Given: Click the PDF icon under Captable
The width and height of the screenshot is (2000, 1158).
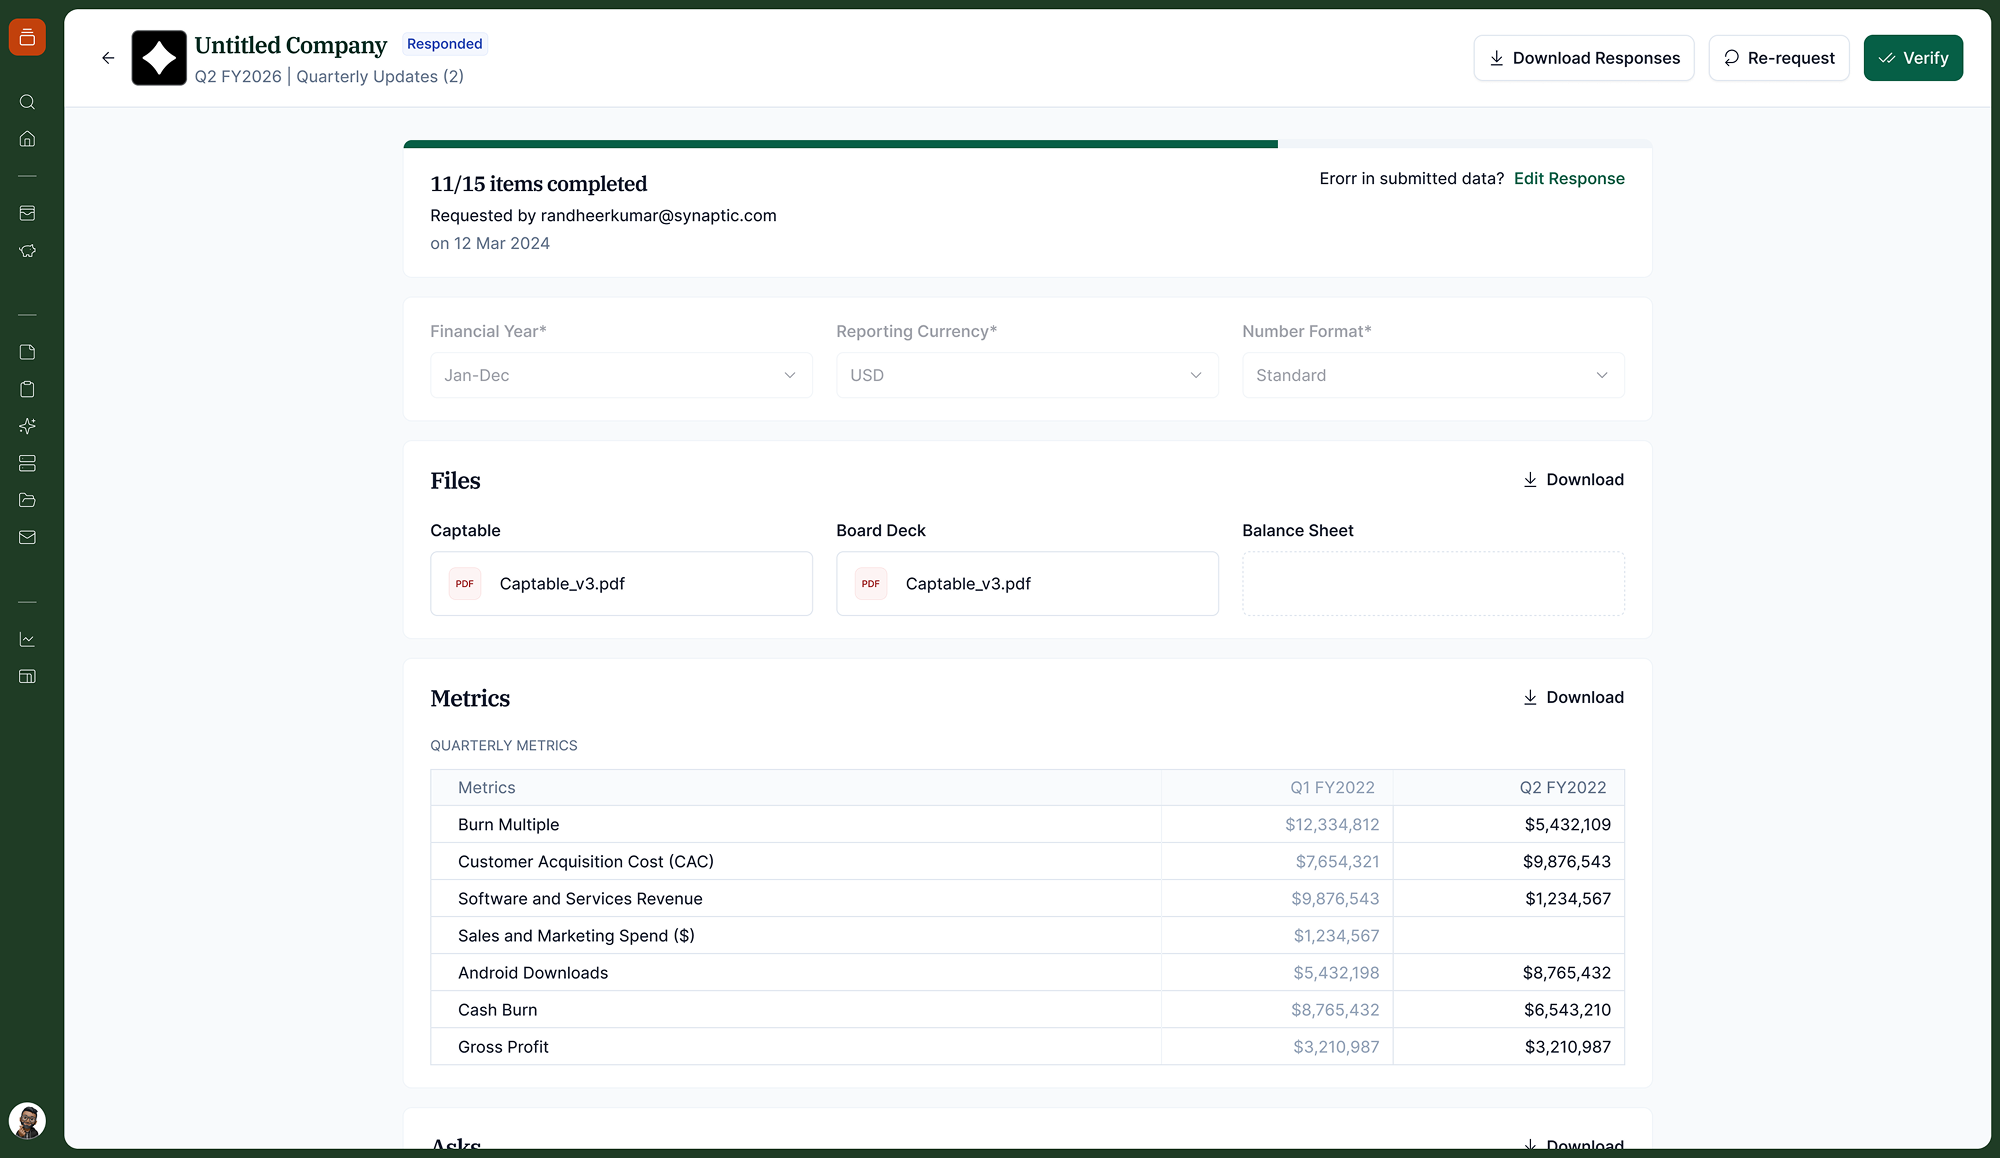Looking at the screenshot, I should click(x=465, y=584).
